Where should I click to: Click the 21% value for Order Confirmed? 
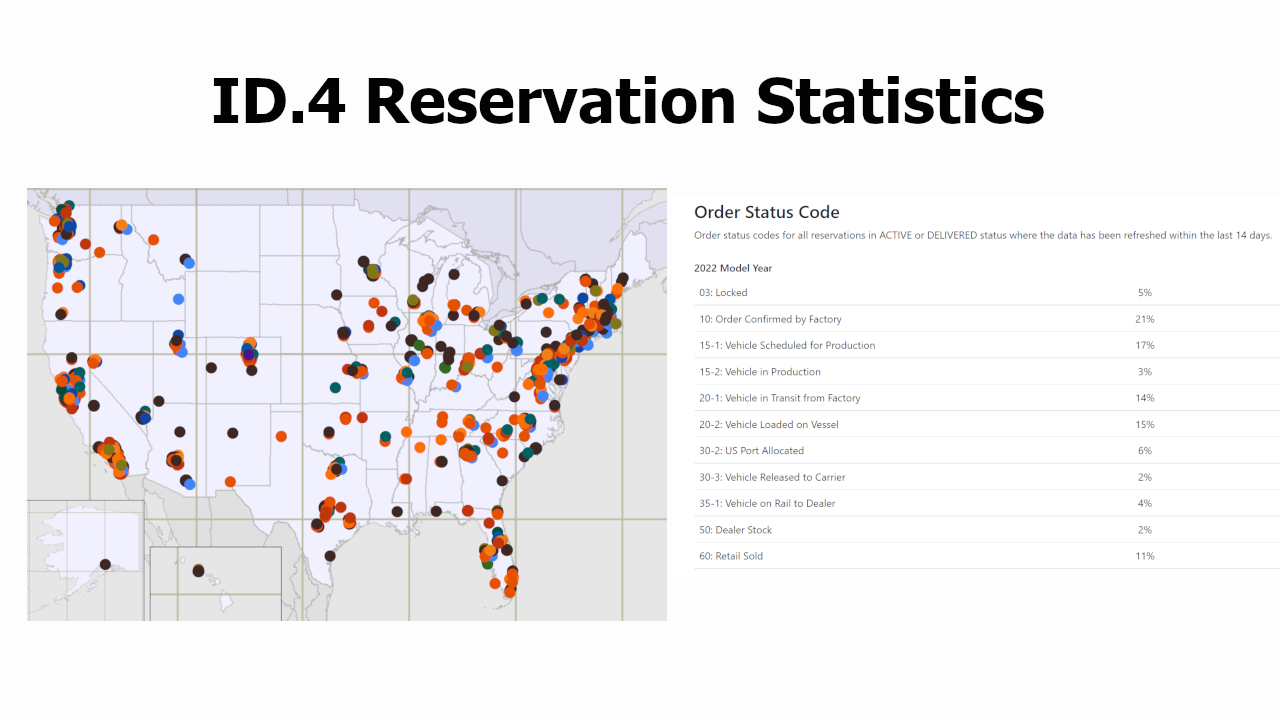1145,319
